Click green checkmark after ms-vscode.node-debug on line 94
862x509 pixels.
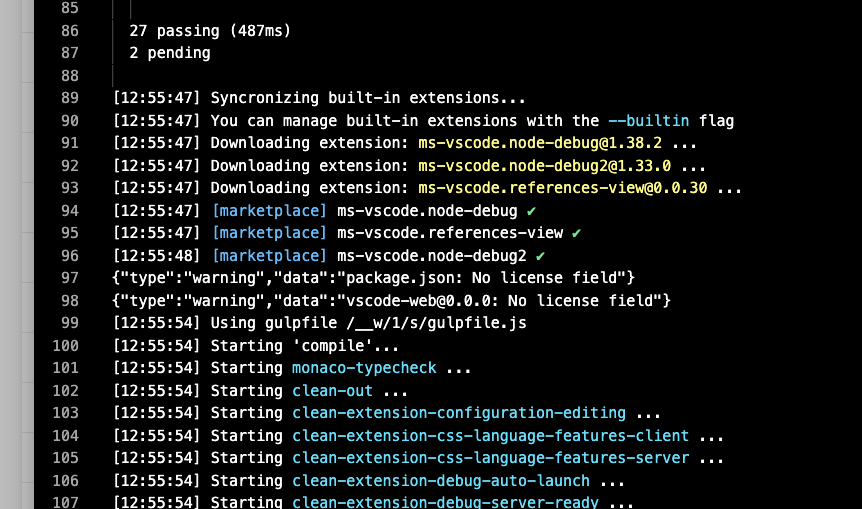pos(531,211)
